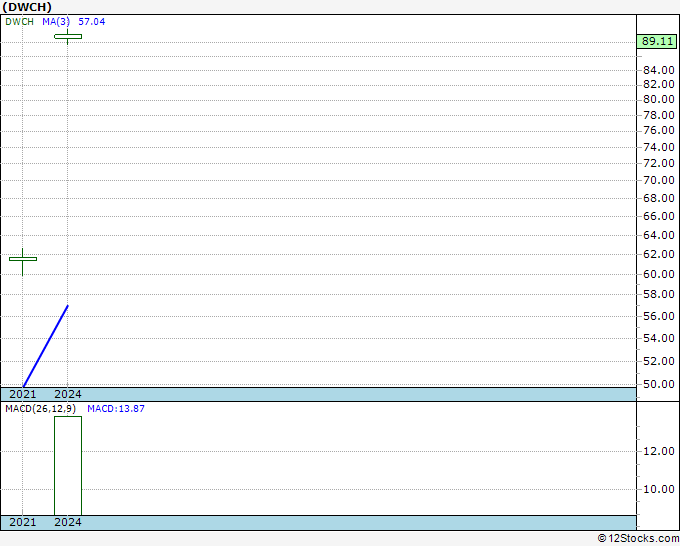This screenshot has width=680, height=546.
Task: Click 2021 on the MACD panel time axis
Action: pos(22,522)
